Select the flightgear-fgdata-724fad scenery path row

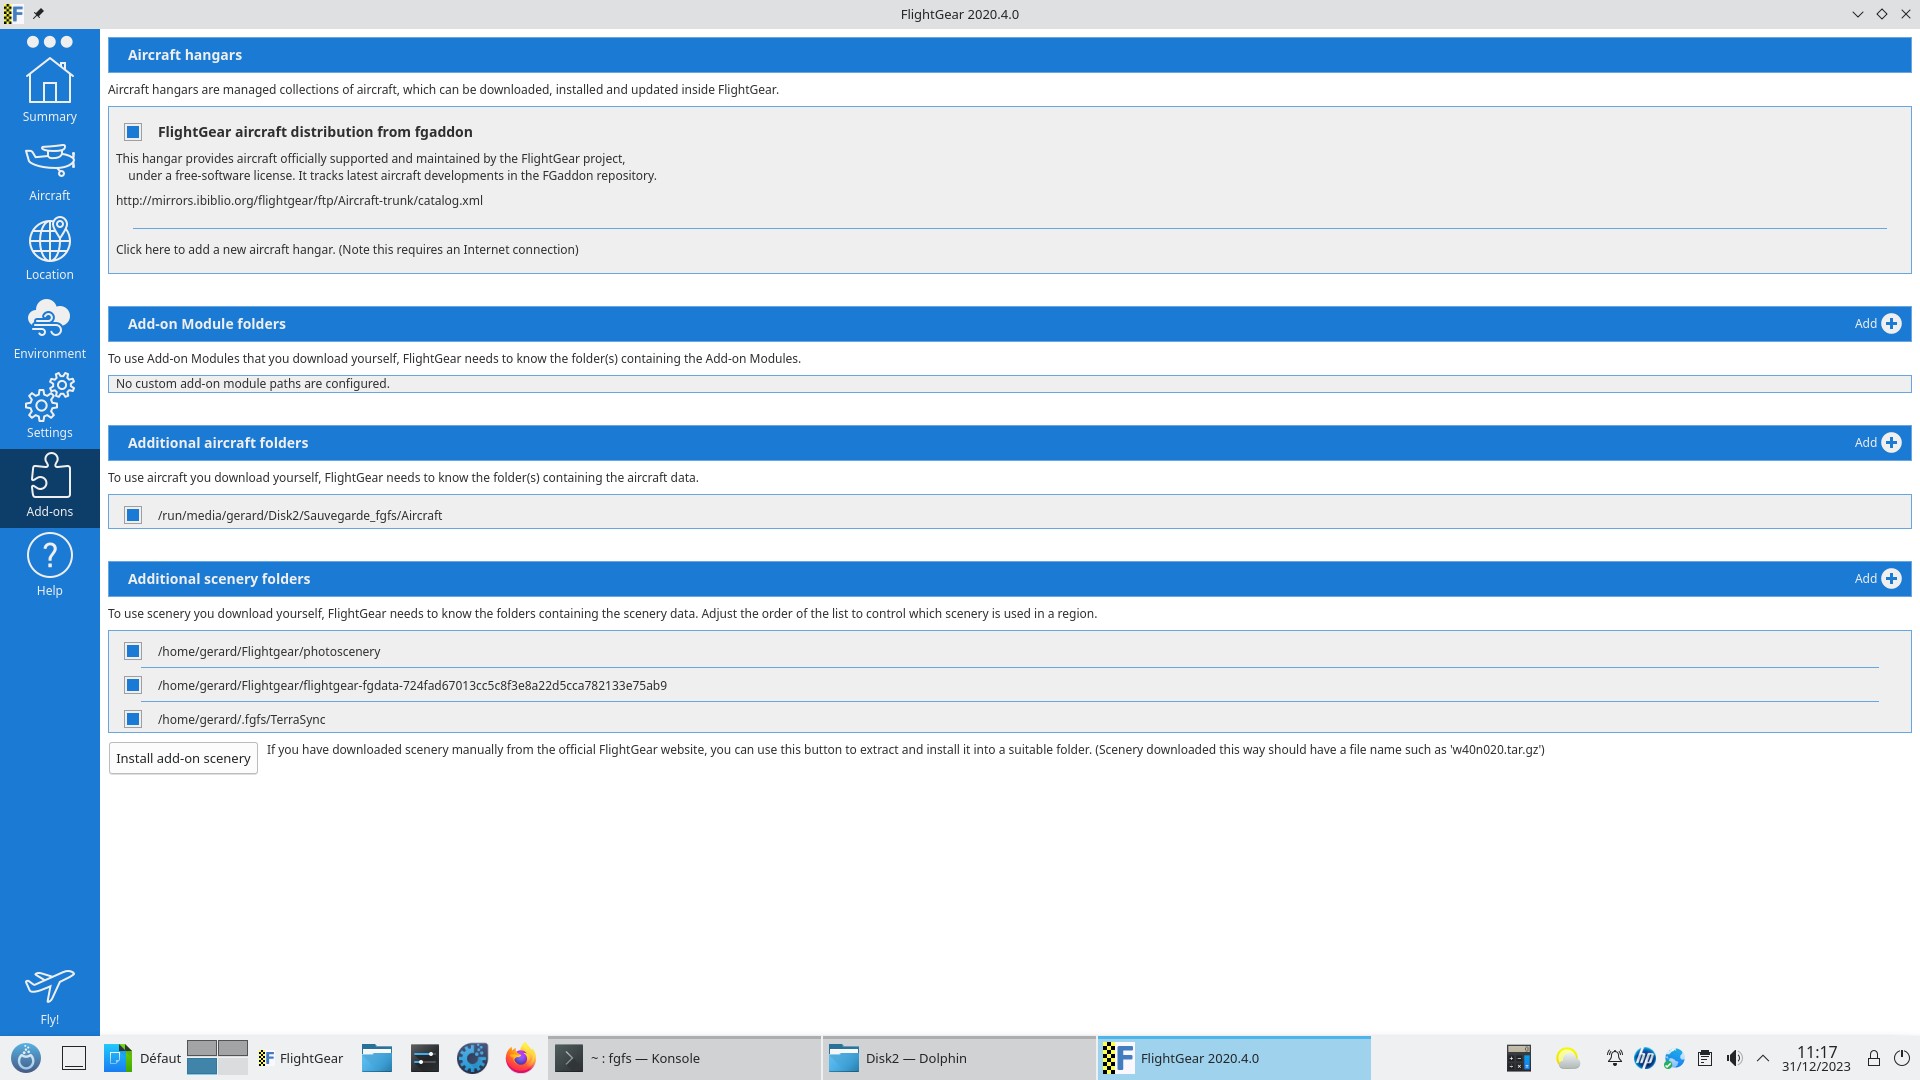[1010, 685]
